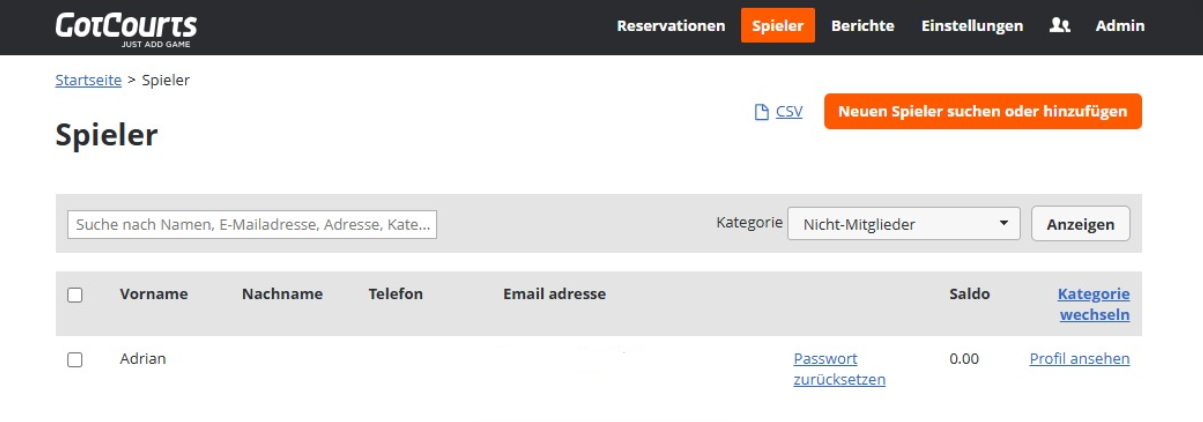Go to Berichte in navigation

click(862, 26)
